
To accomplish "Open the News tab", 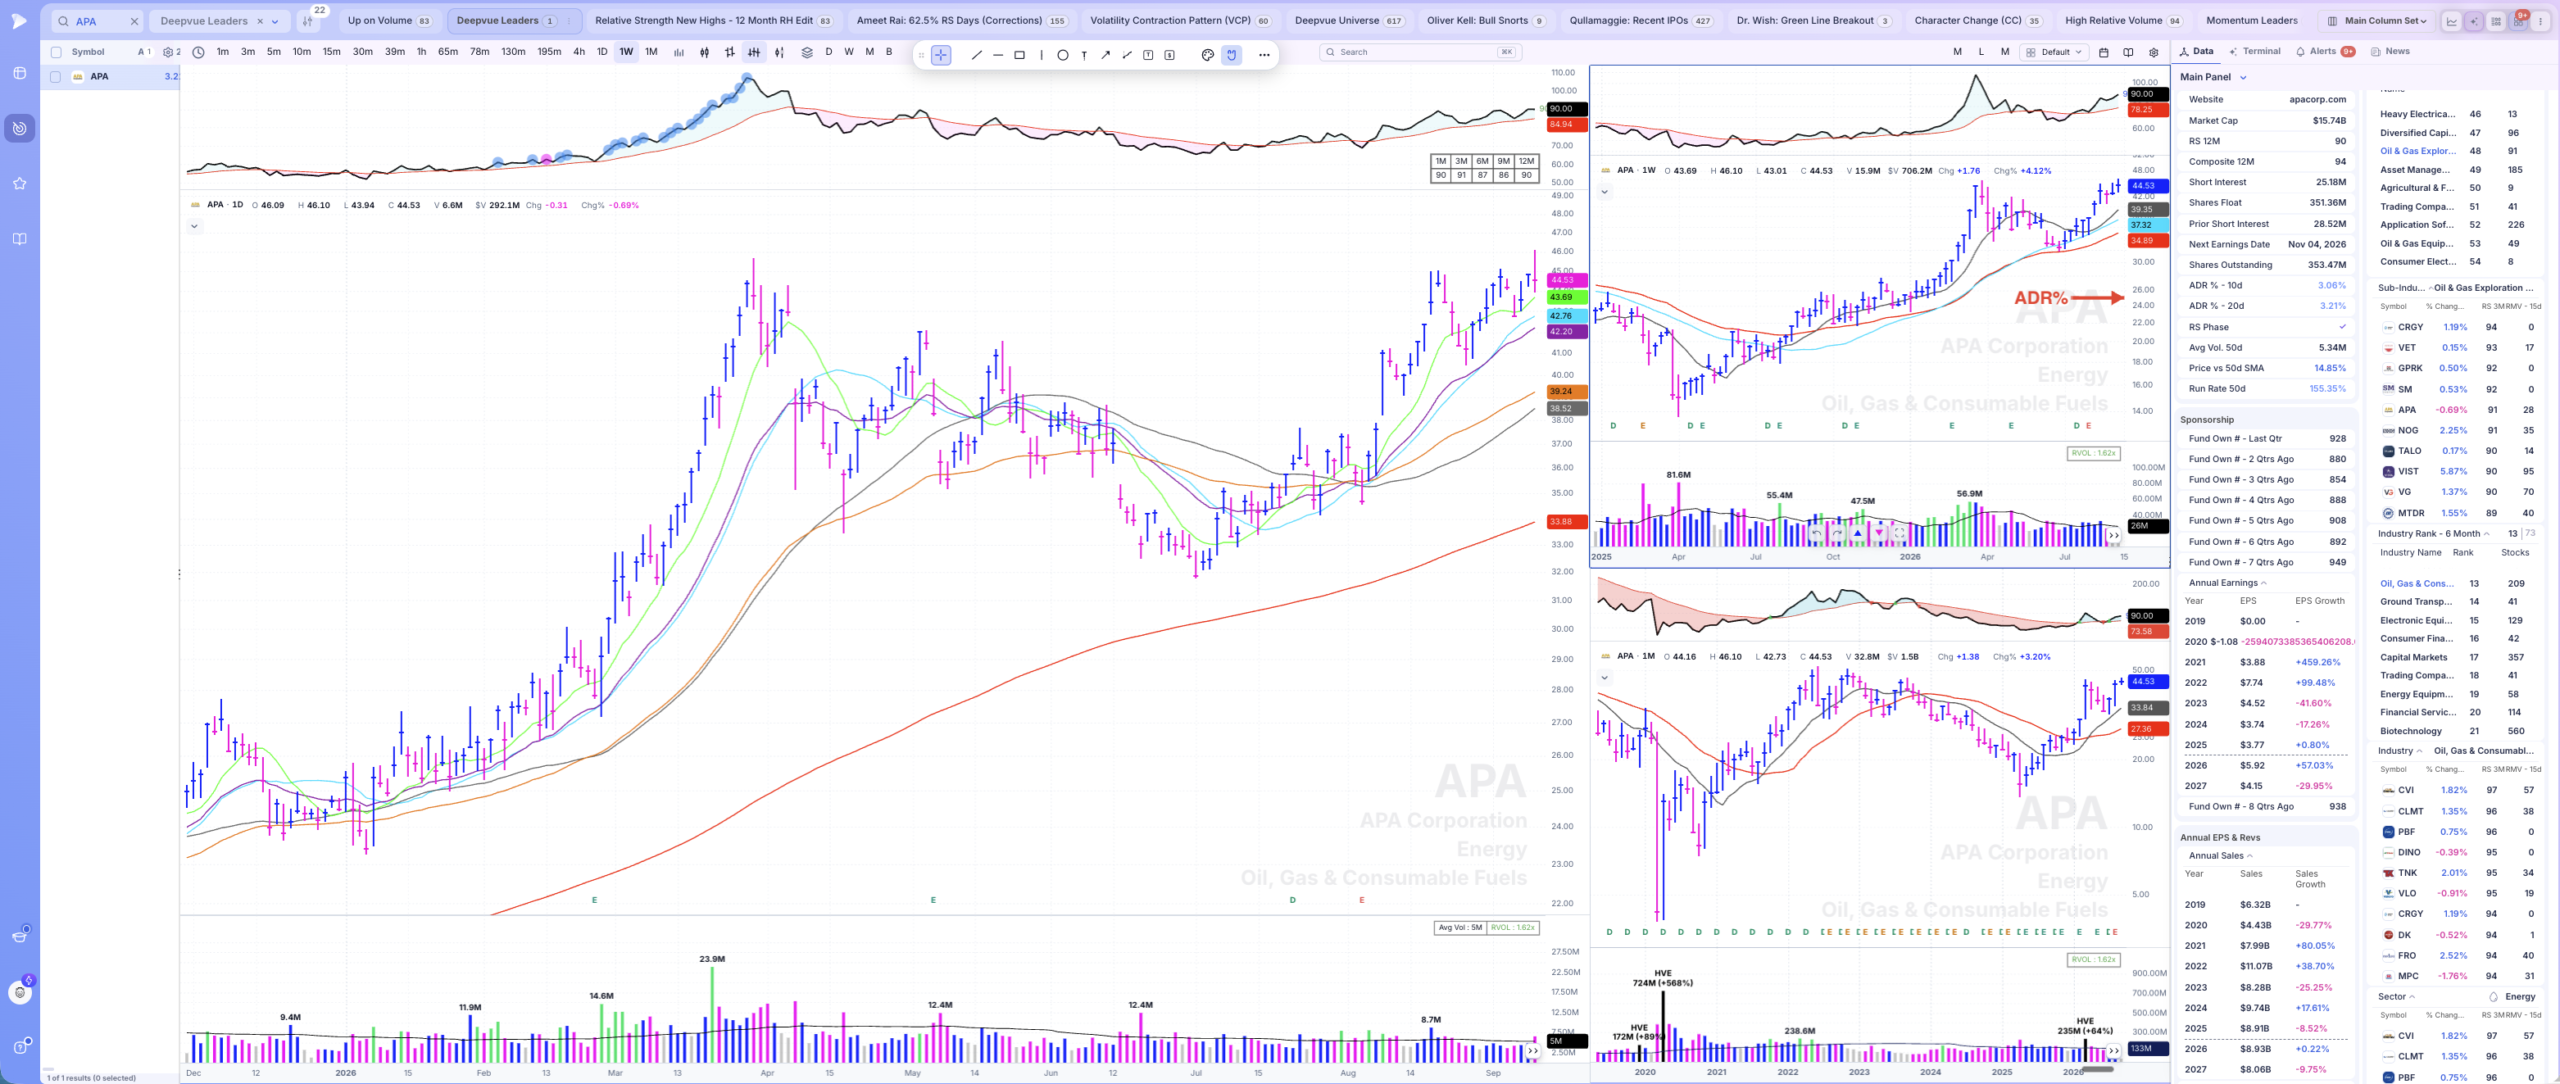I will (x=2390, y=51).
